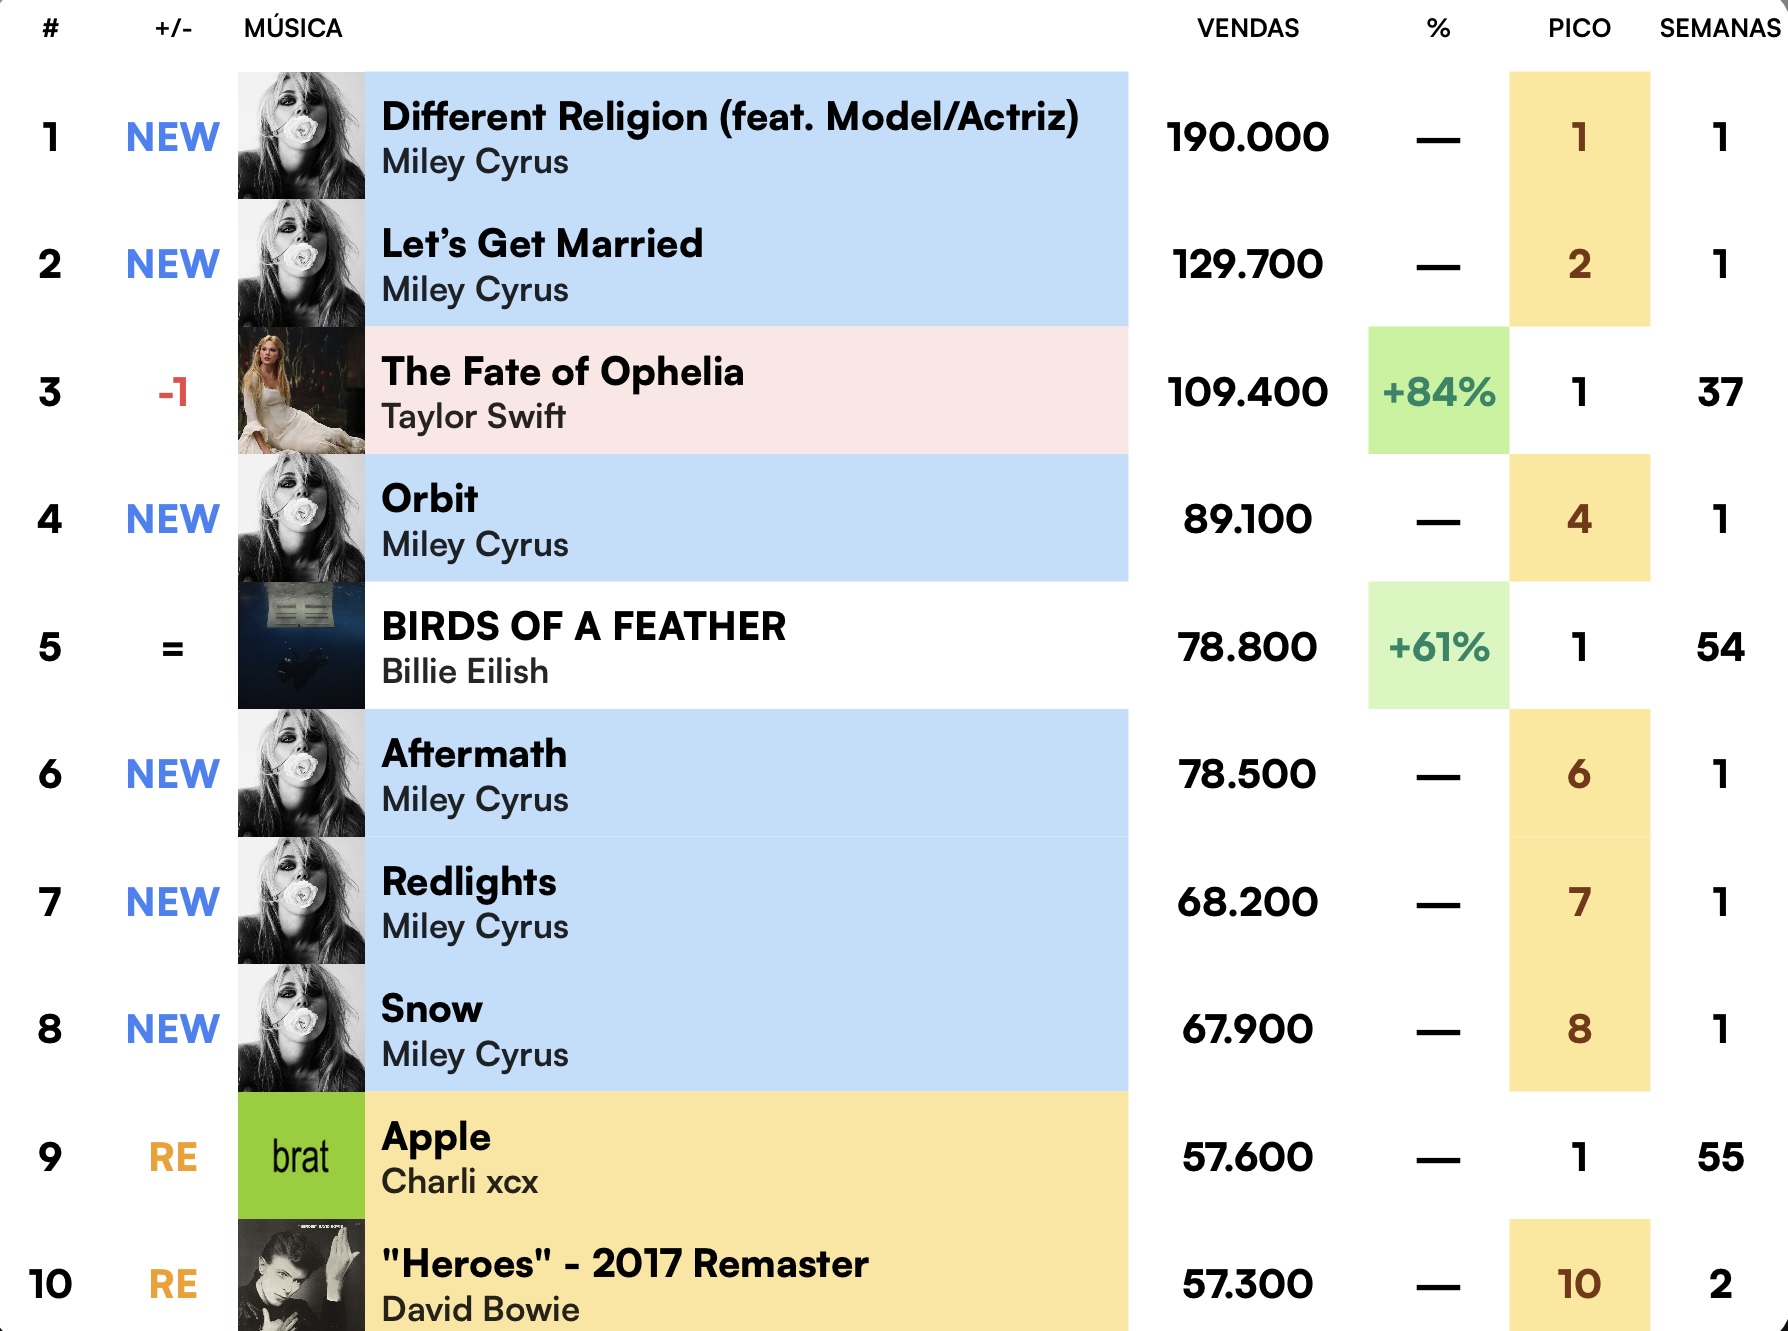This screenshot has height=1331, width=1788.
Task: Open Different Religion album cover thumbnail
Action: tap(301, 135)
